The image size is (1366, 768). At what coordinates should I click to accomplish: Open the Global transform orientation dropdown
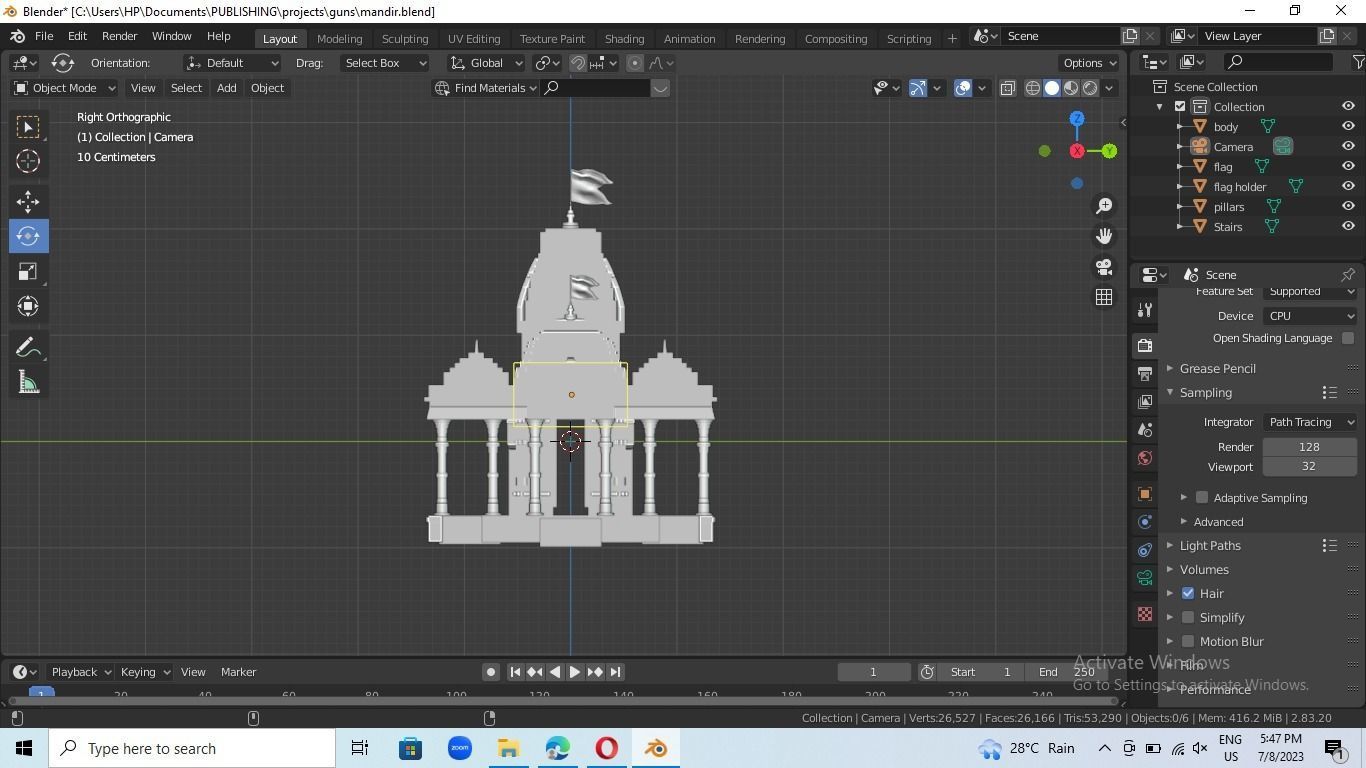[486, 63]
